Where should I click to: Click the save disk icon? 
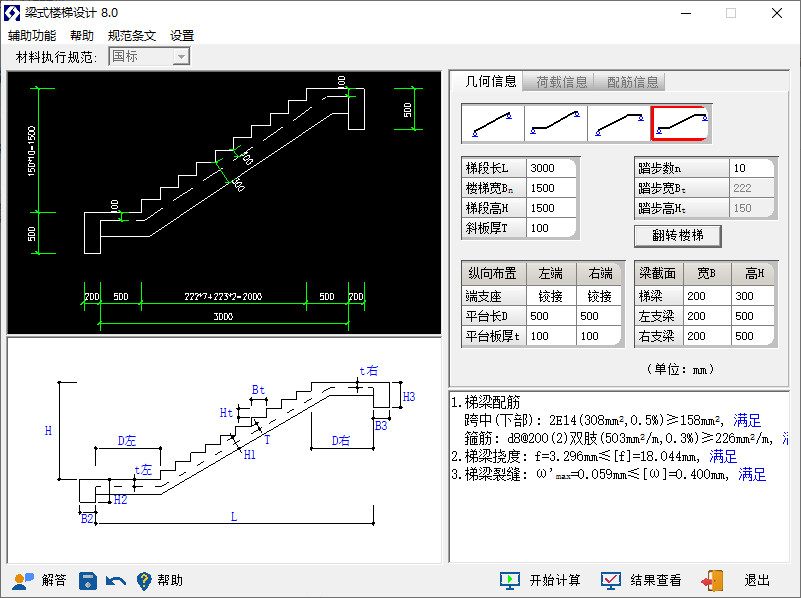[x=88, y=581]
